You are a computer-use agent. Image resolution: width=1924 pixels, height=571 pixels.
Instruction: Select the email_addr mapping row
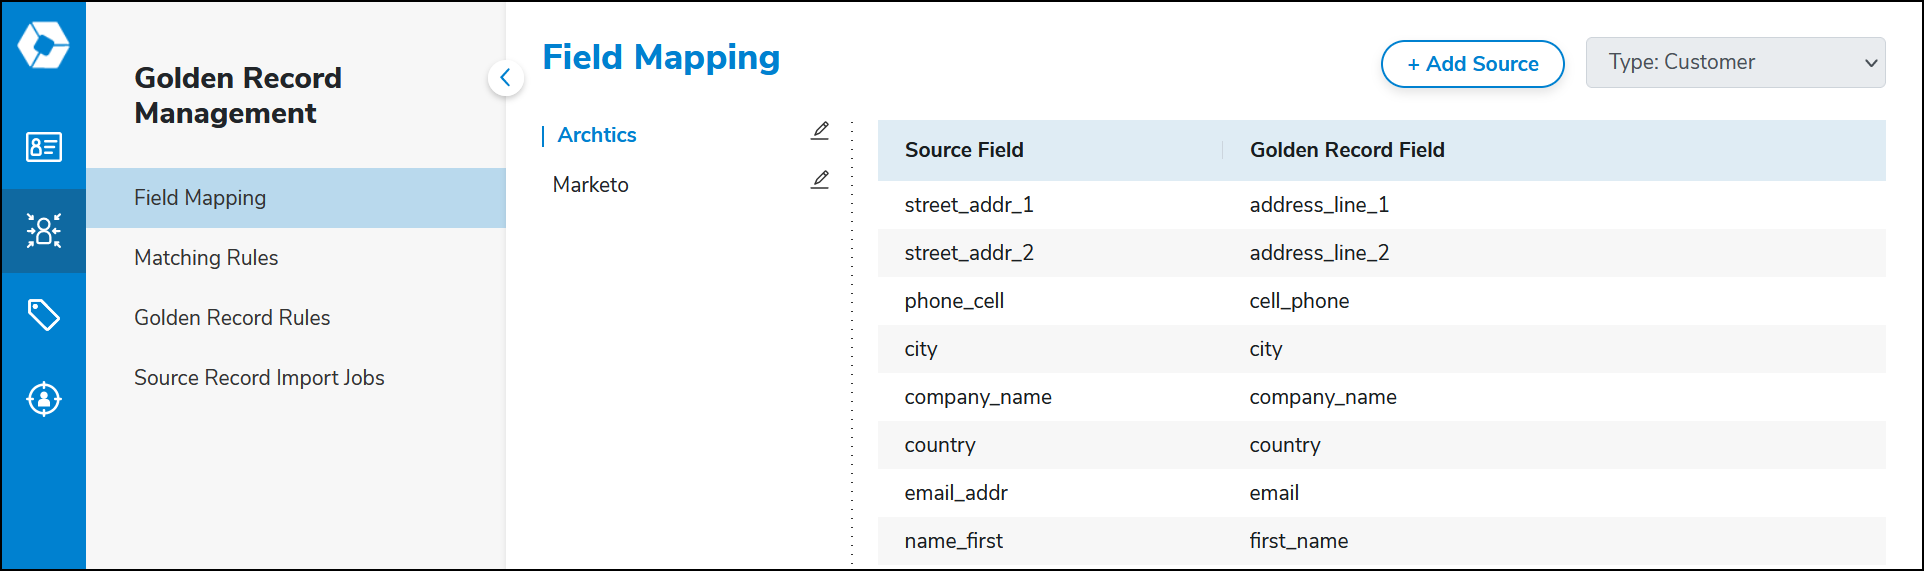(x=1381, y=493)
